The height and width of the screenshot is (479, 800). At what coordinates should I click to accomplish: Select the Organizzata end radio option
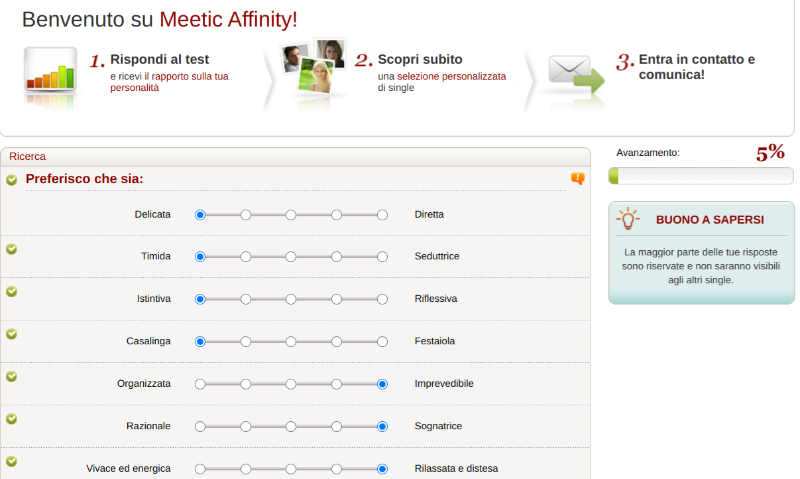(200, 384)
